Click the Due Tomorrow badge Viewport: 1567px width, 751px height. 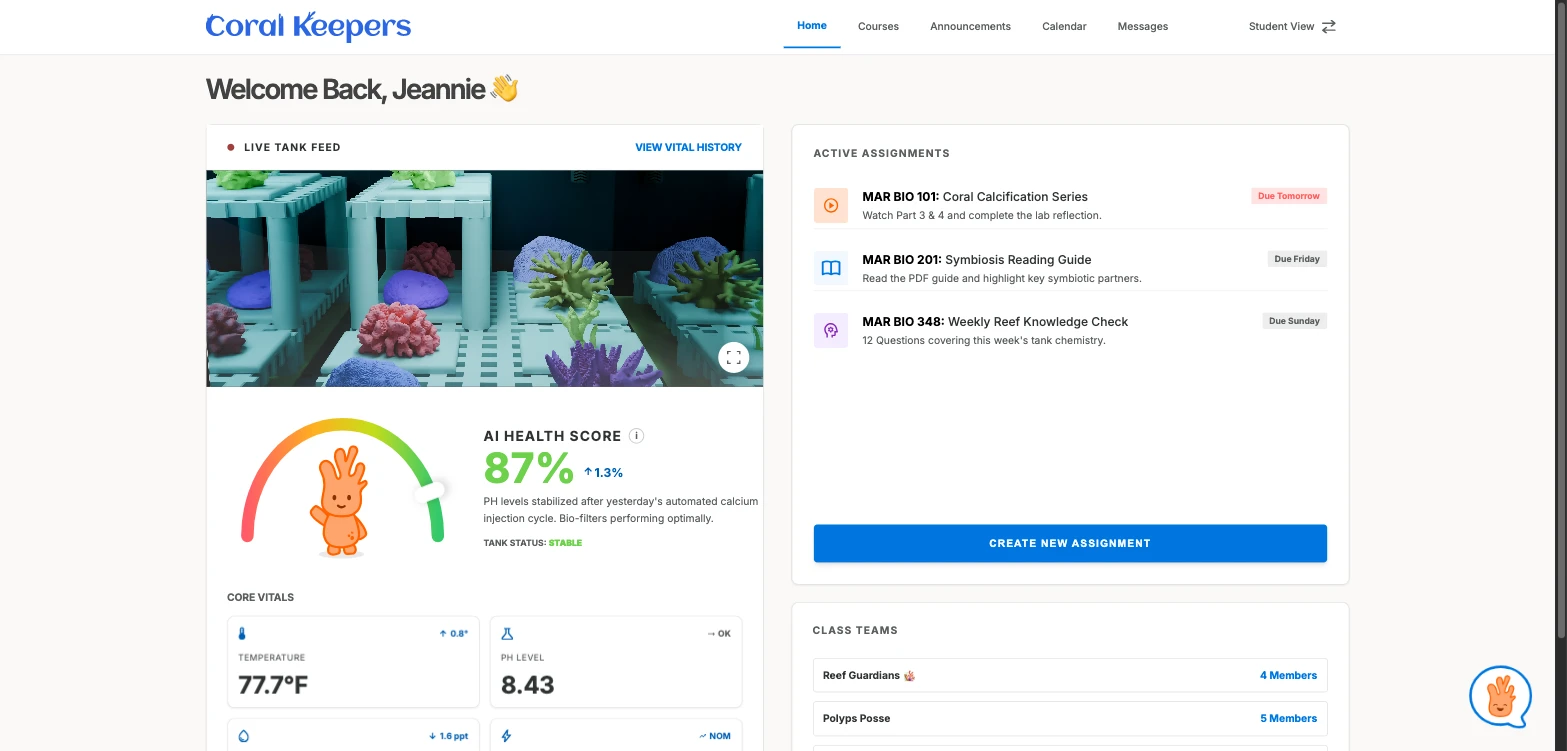coord(1289,196)
